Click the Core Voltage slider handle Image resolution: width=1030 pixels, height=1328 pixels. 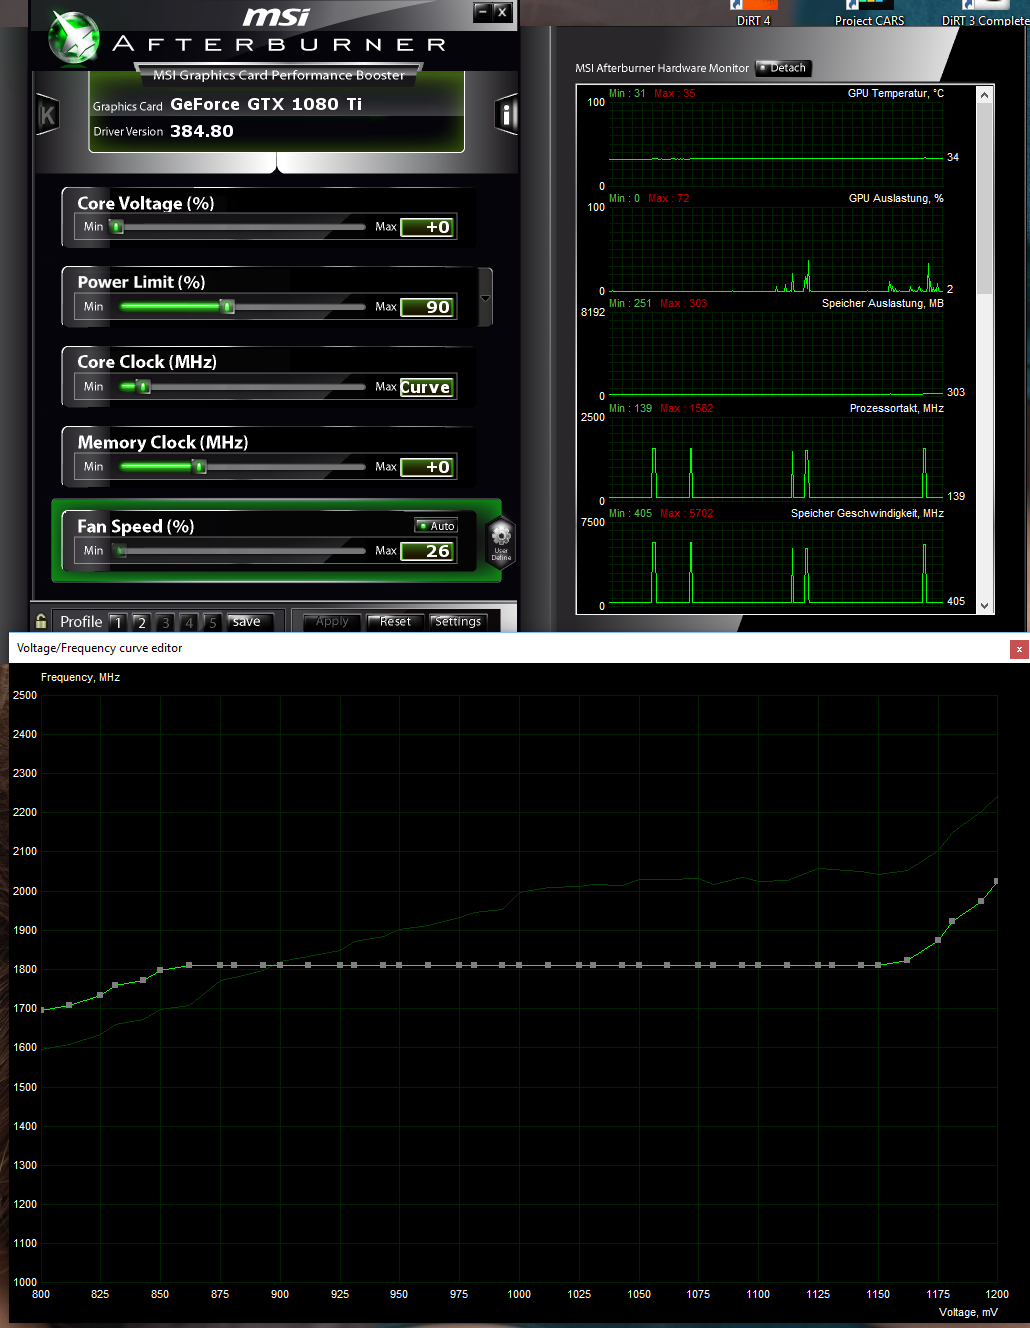tap(117, 227)
